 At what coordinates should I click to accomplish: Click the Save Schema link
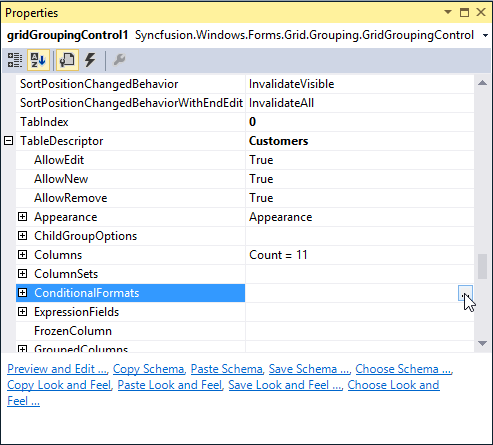pos(309,369)
